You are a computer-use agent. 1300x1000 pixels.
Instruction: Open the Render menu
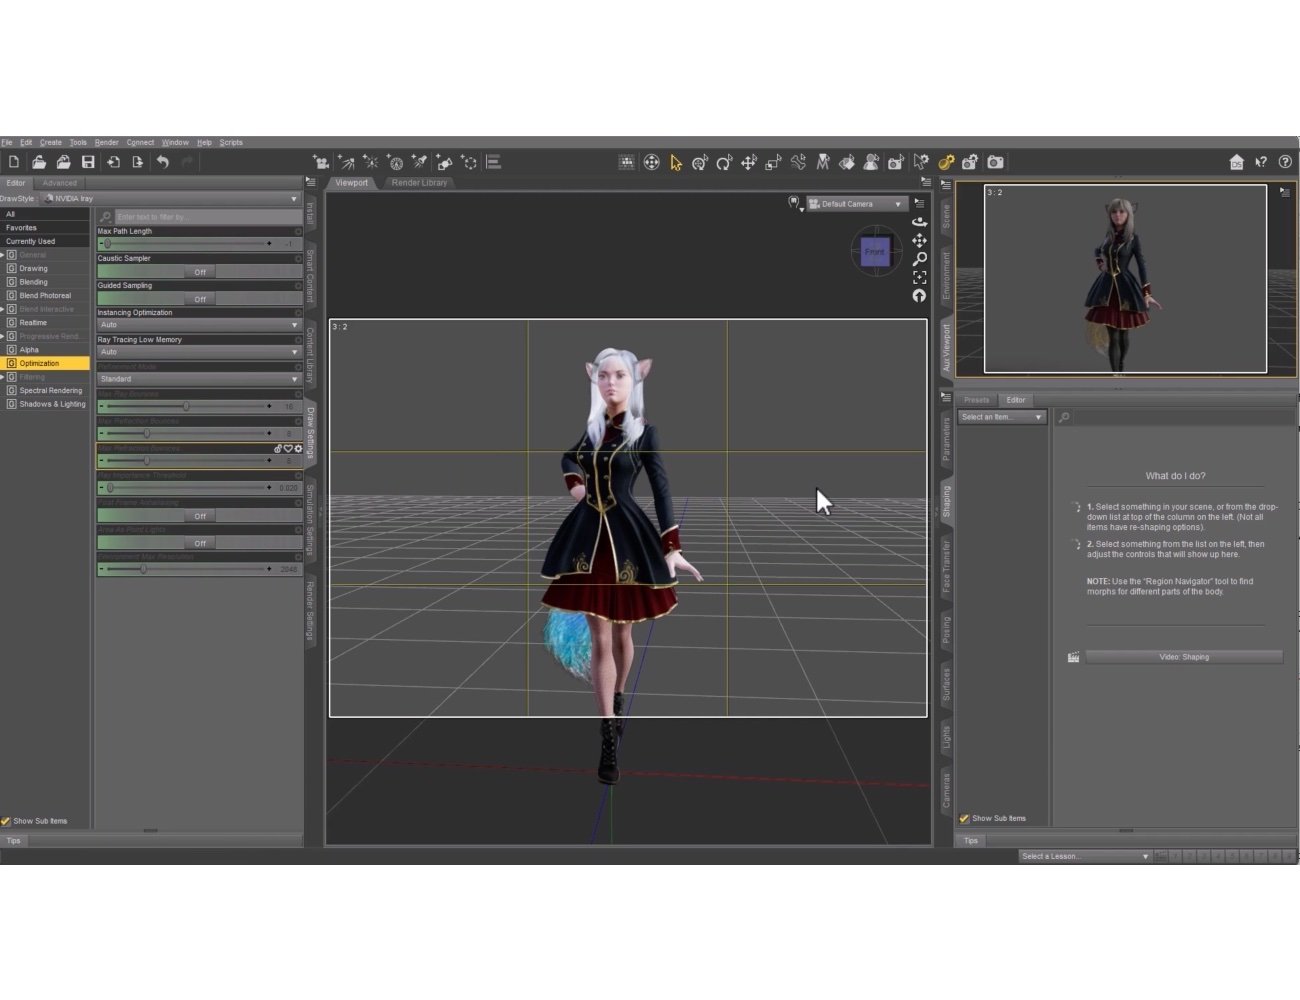[x=106, y=142]
